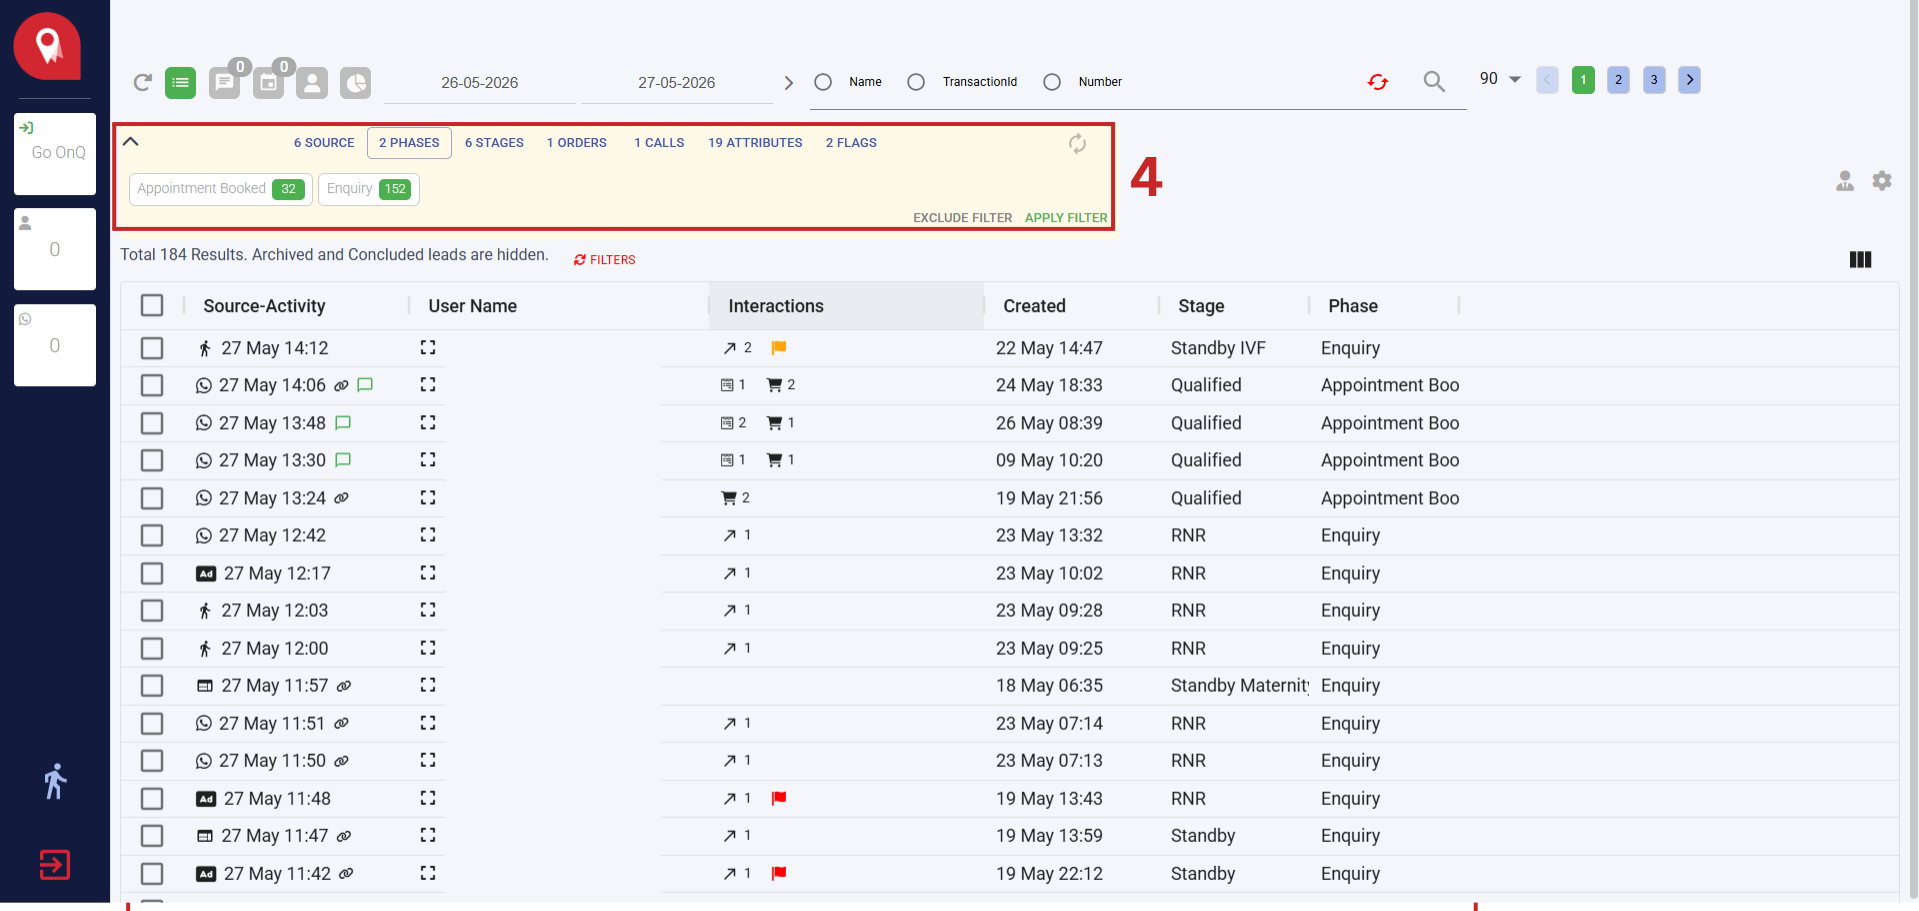Click the magnifier search icon
The image size is (1919, 911).
(1434, 82)
